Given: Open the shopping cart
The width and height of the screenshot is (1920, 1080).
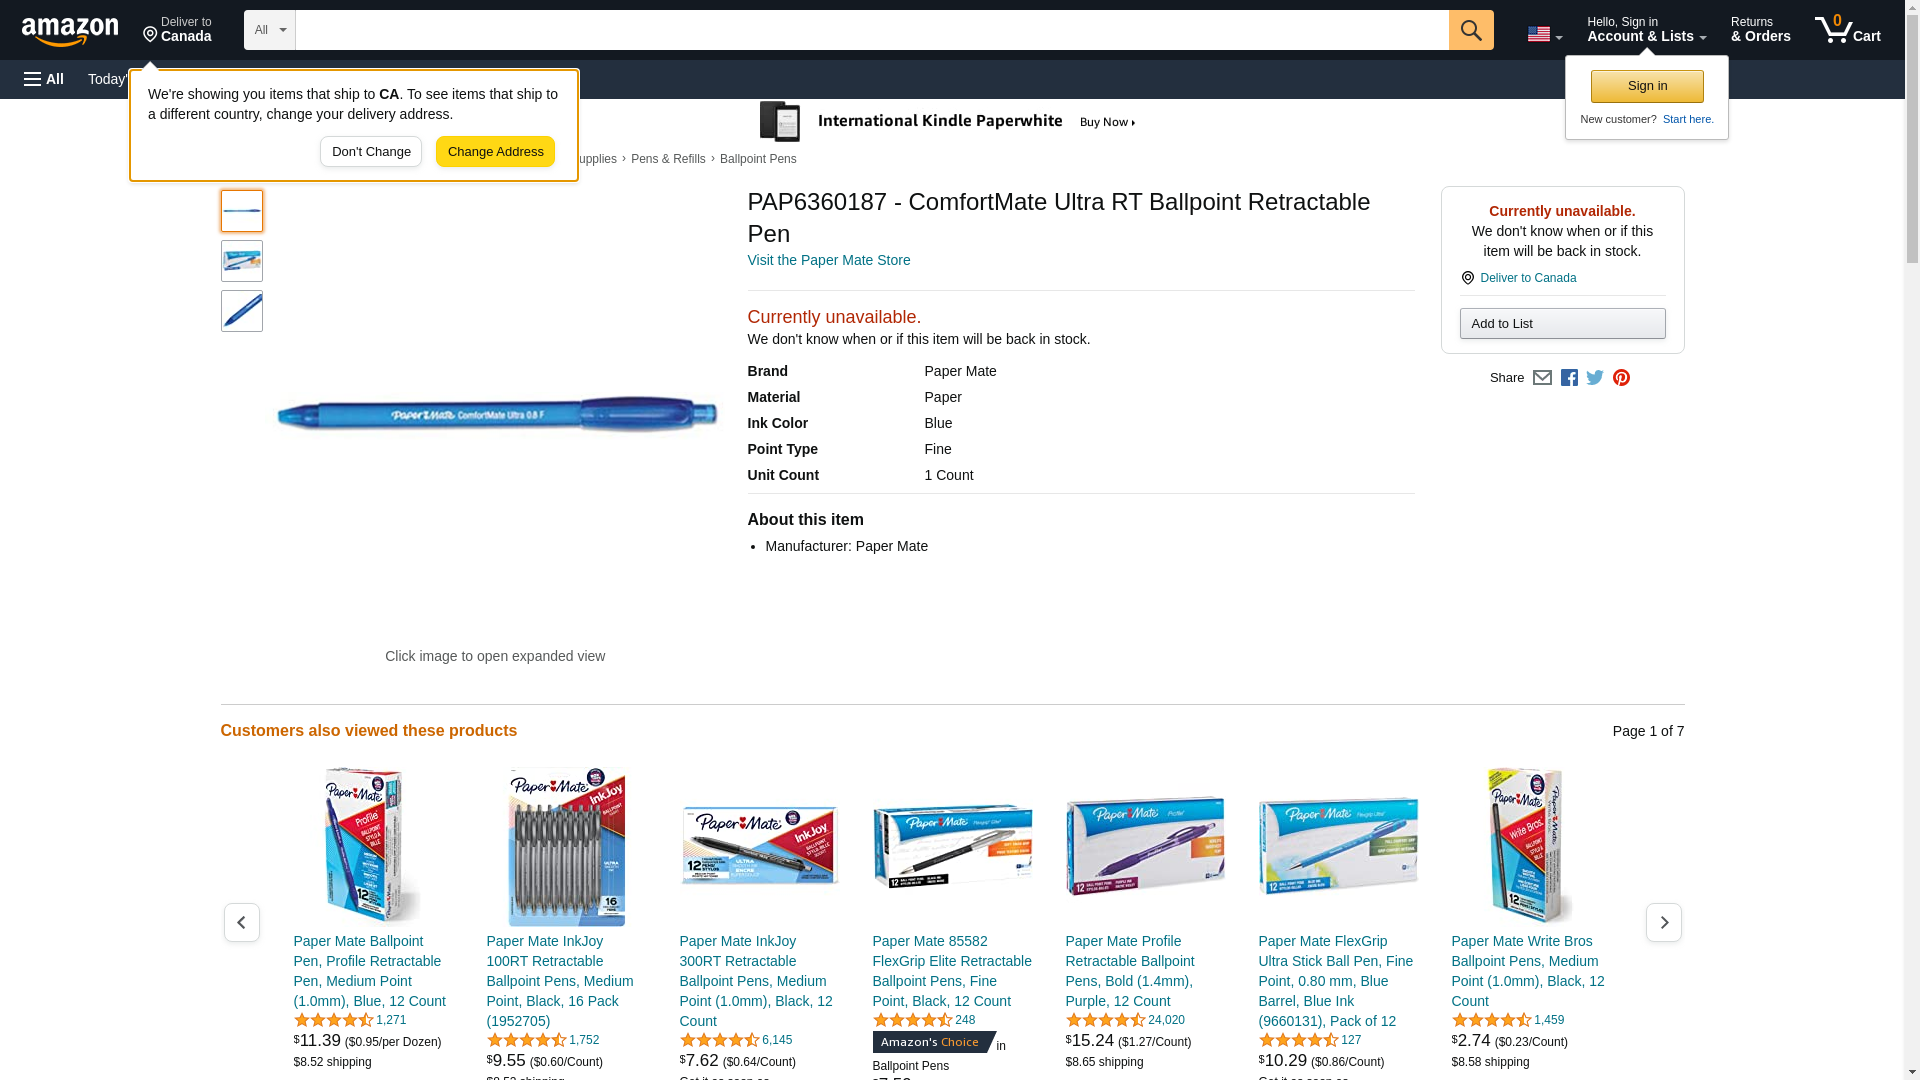Looking at the screenshot, I should coord(1847,30).
